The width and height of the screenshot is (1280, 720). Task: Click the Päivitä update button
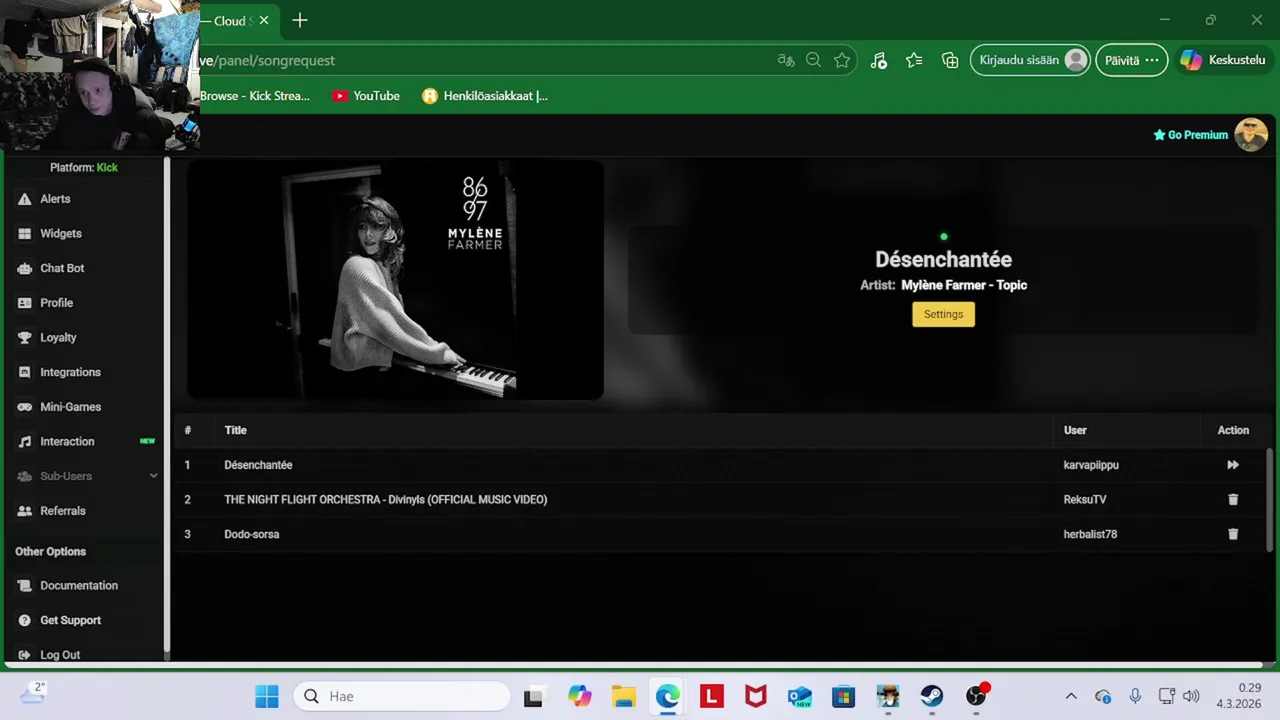point(1131,60)
